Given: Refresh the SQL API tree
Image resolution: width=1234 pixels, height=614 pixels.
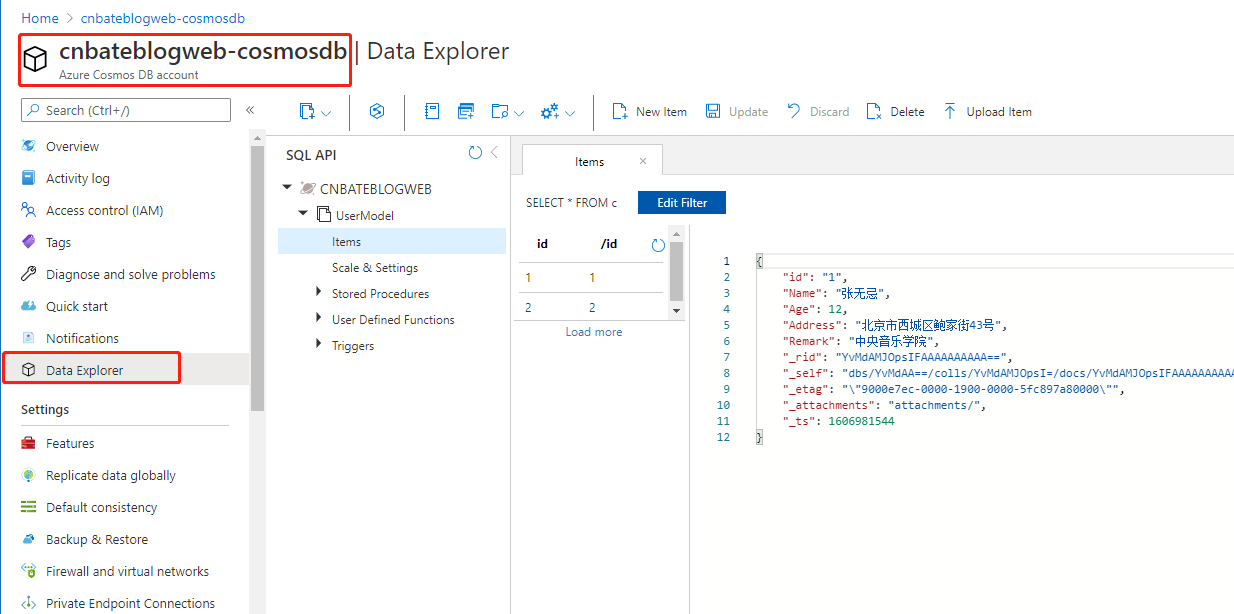Looking at the screenshot, I should tap(475, 153).
